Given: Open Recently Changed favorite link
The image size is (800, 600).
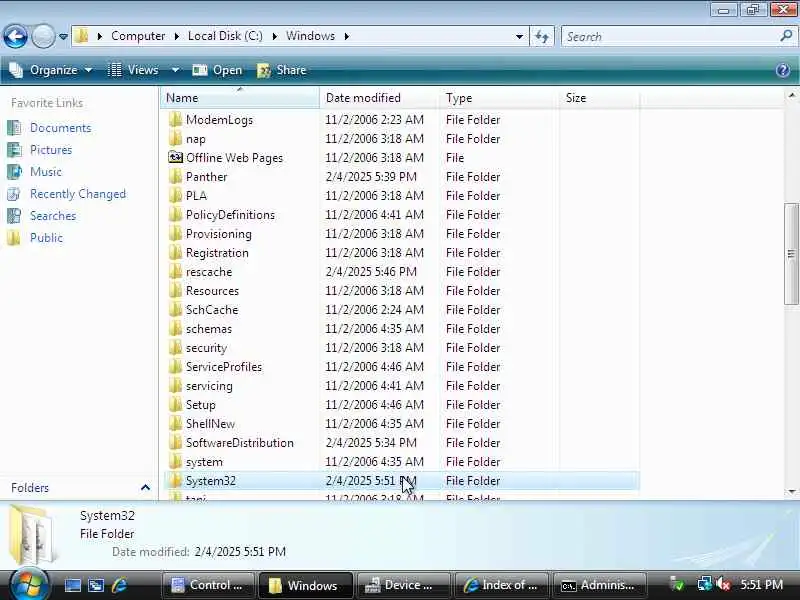Looking at the screenshot, I should pyautogui.click(x=78, y=194).
